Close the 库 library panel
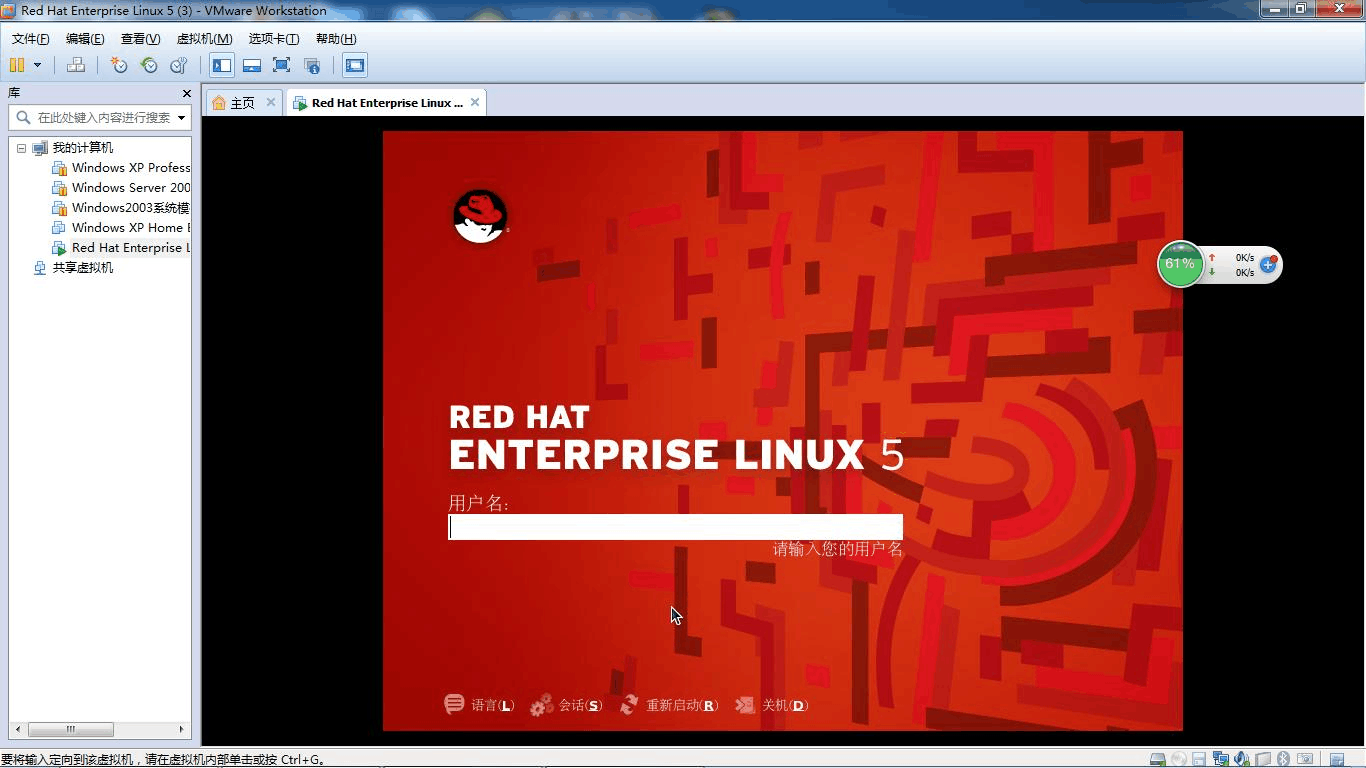The image size is (1366, 768). click(x=187, y=93)
